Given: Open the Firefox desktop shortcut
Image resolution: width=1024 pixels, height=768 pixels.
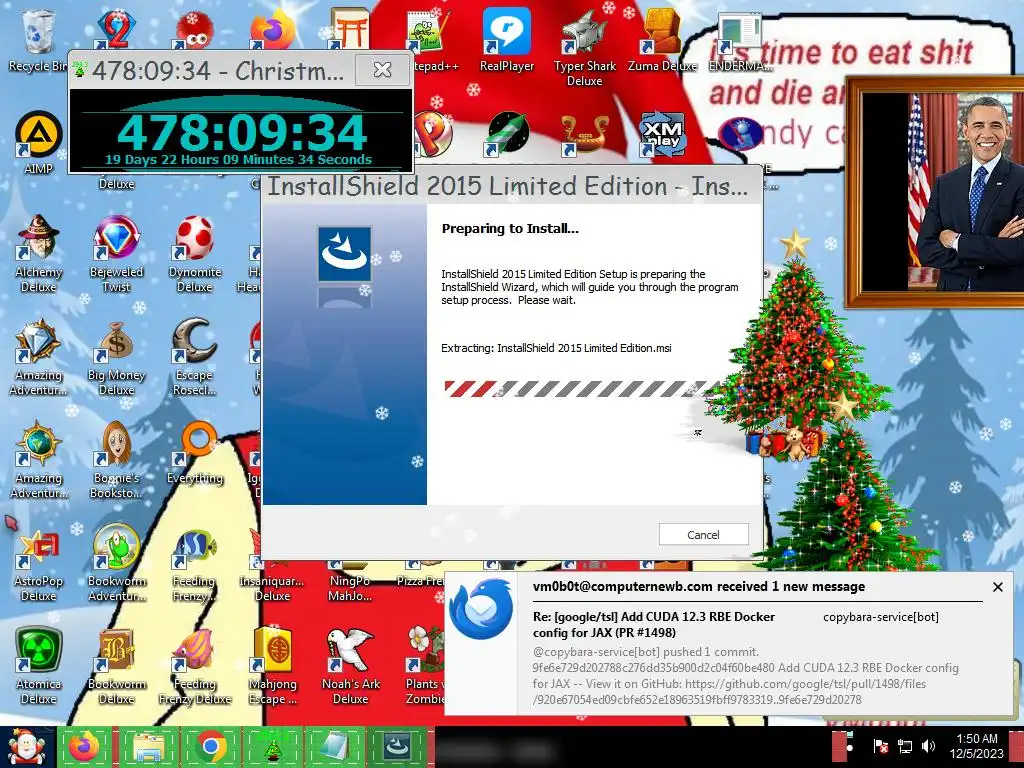Looking at the screenshot, I should [x=272, y=30].
